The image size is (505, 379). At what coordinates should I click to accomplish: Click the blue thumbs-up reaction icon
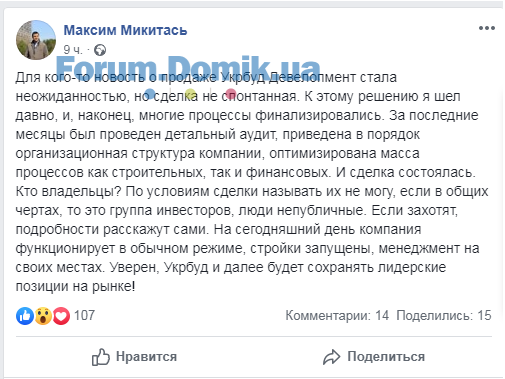point(25,316)
